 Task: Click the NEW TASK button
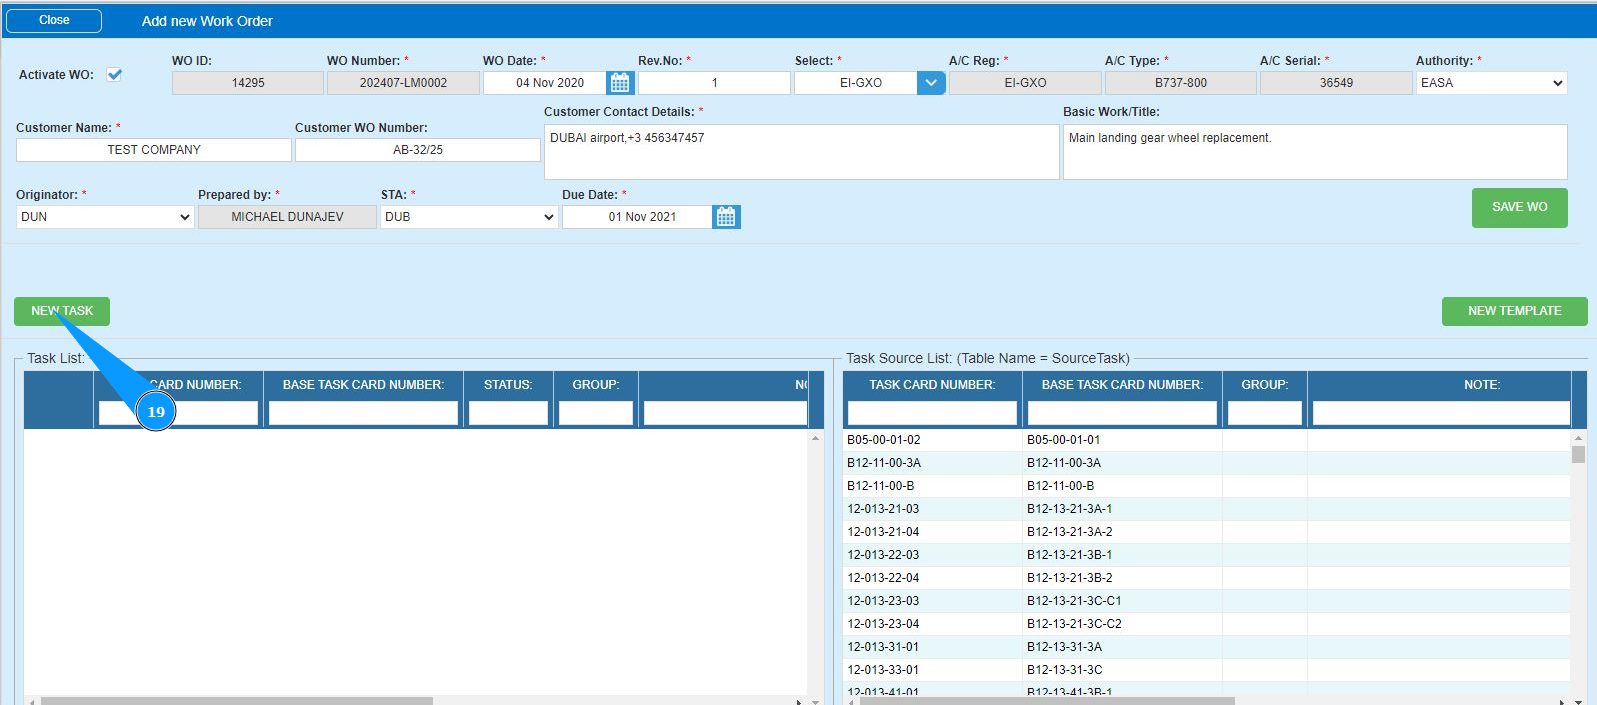pyautogui.click(x=62, y=311)
